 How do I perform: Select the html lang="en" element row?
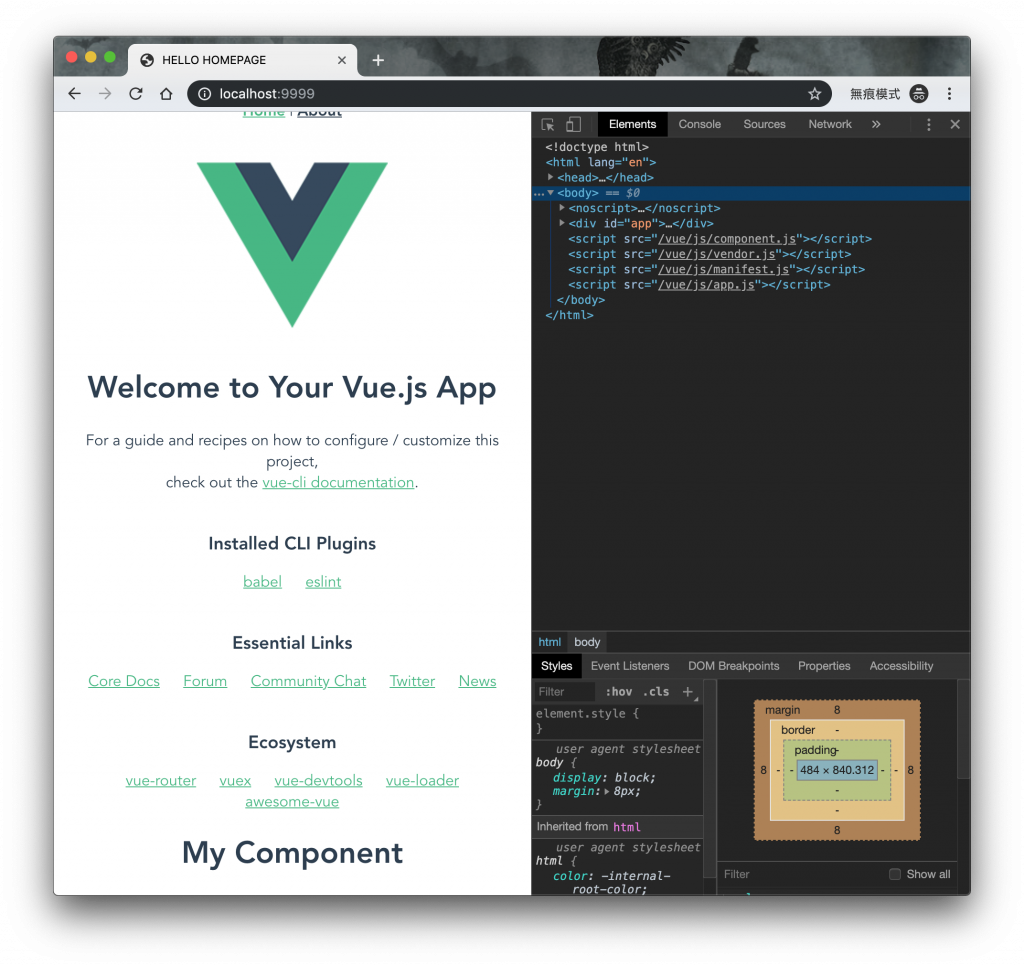(x=601, y=162)
